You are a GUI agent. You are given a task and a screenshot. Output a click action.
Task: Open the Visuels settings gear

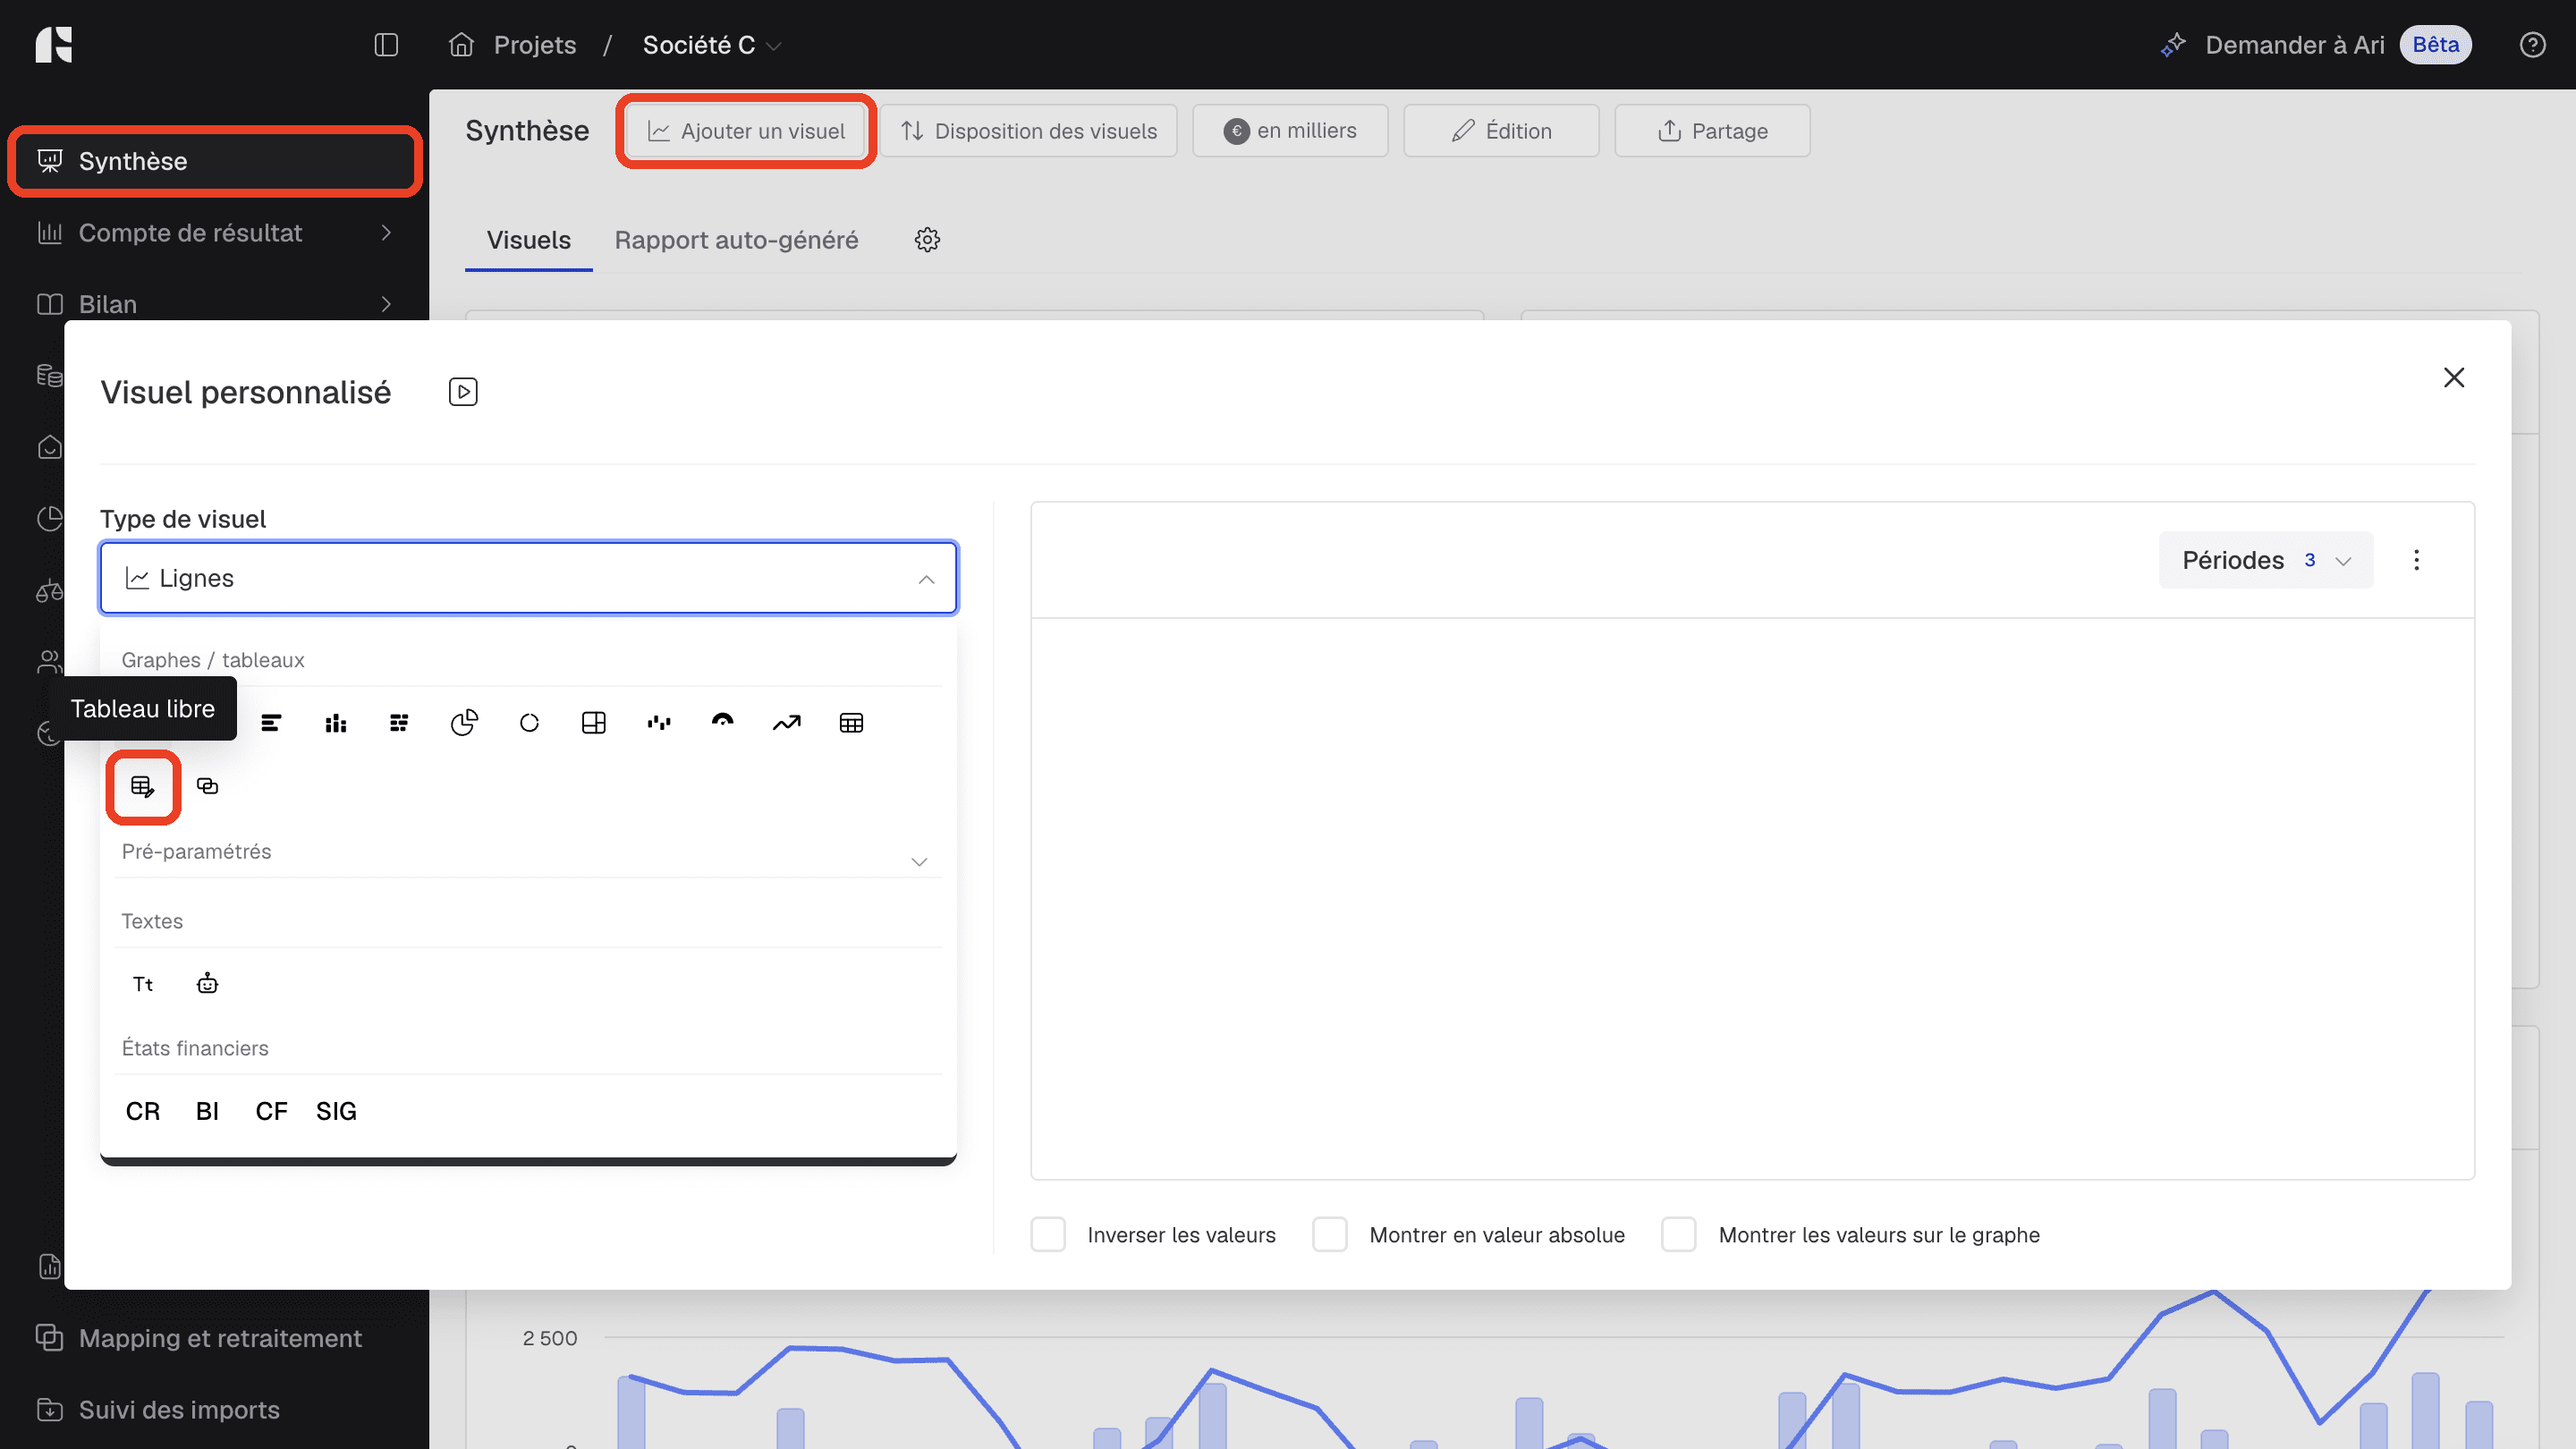tap(927, 240)
